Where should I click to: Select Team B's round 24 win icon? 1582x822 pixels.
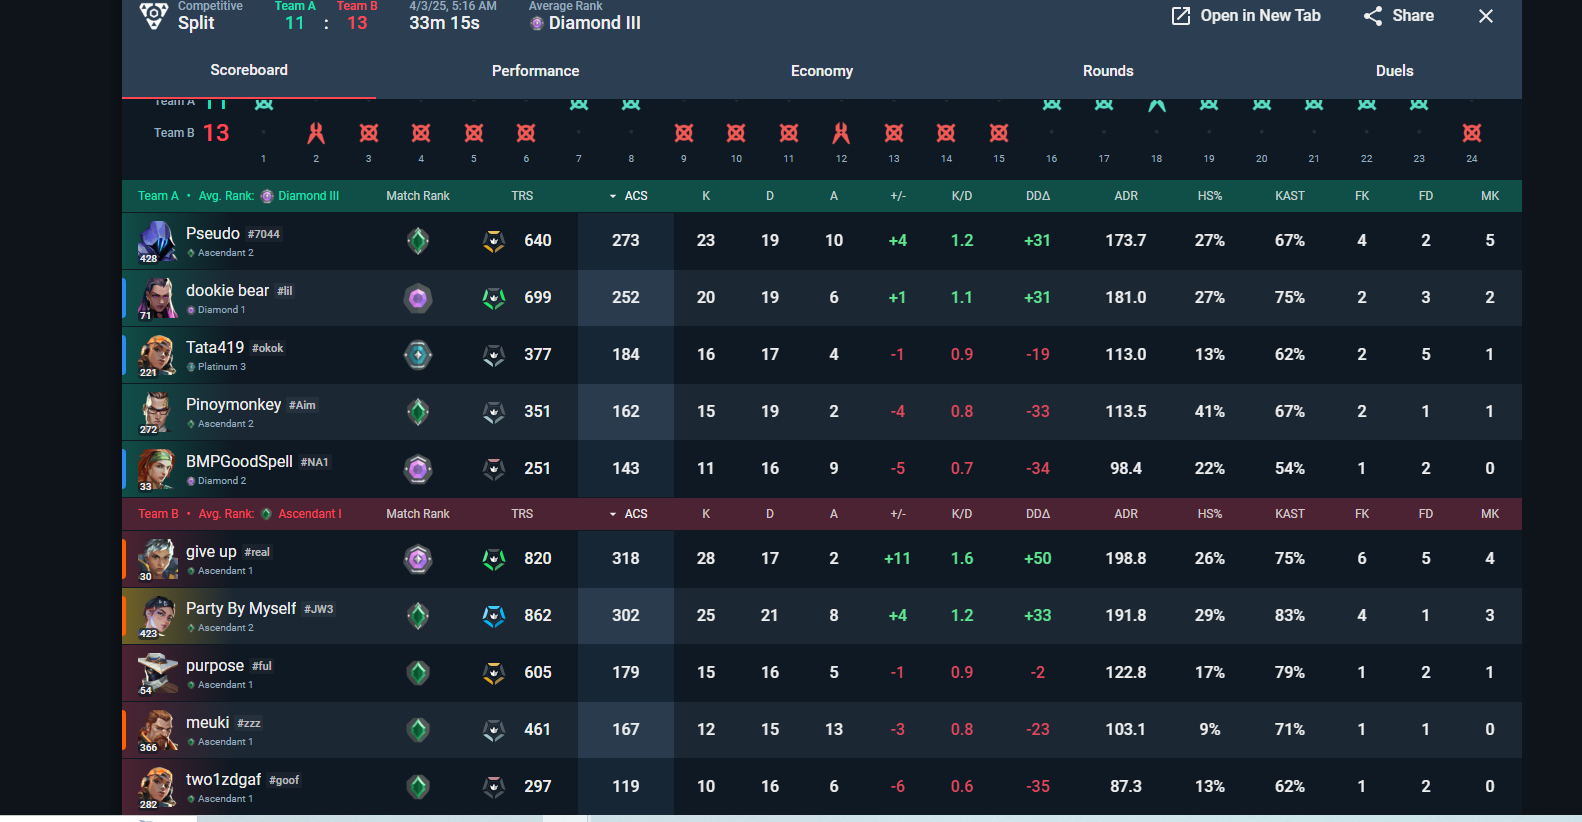click(x=1472, y=133)
